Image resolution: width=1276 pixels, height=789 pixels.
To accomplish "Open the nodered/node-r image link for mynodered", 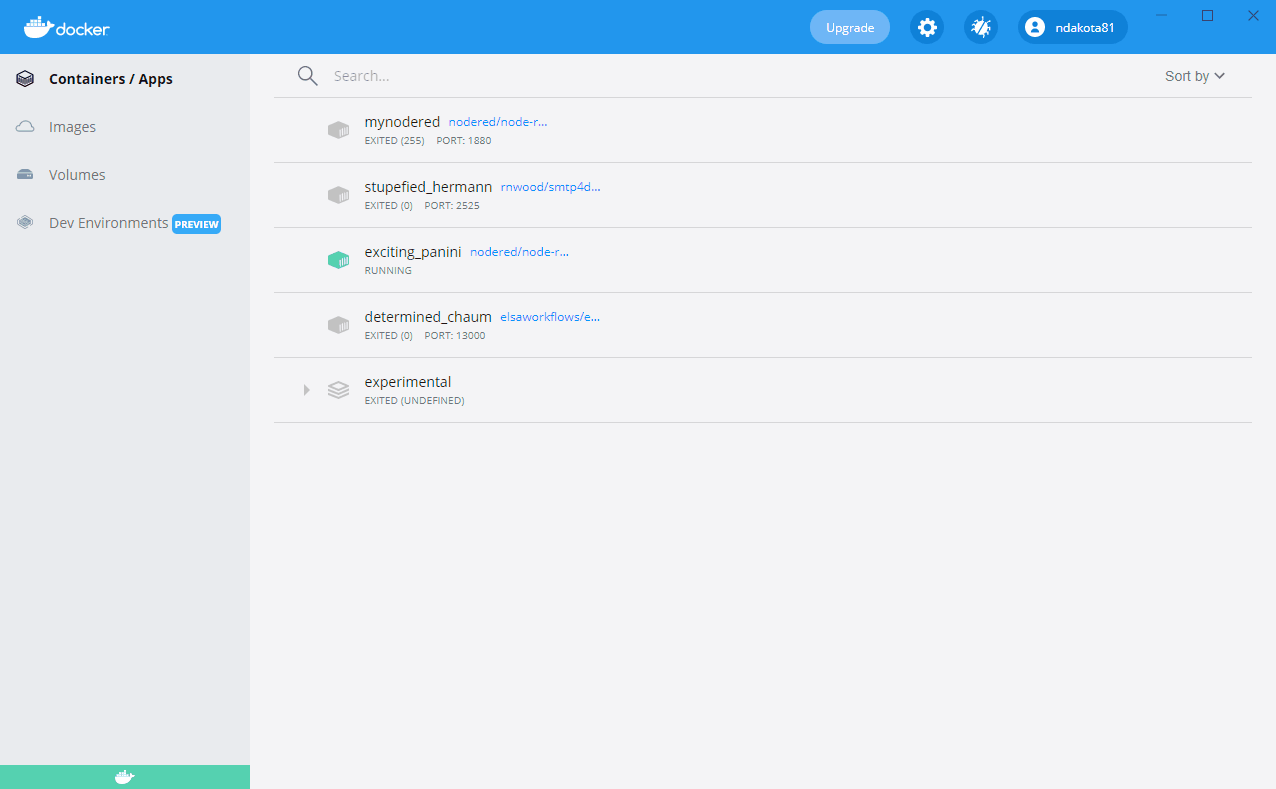I will click(498, 121).
